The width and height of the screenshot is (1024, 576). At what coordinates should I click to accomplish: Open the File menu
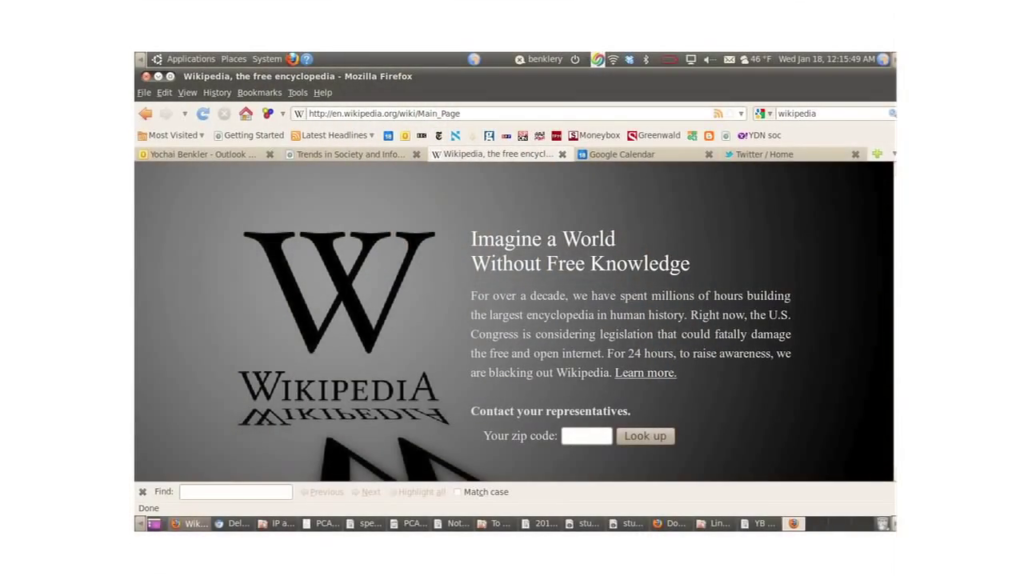[144, 93]
